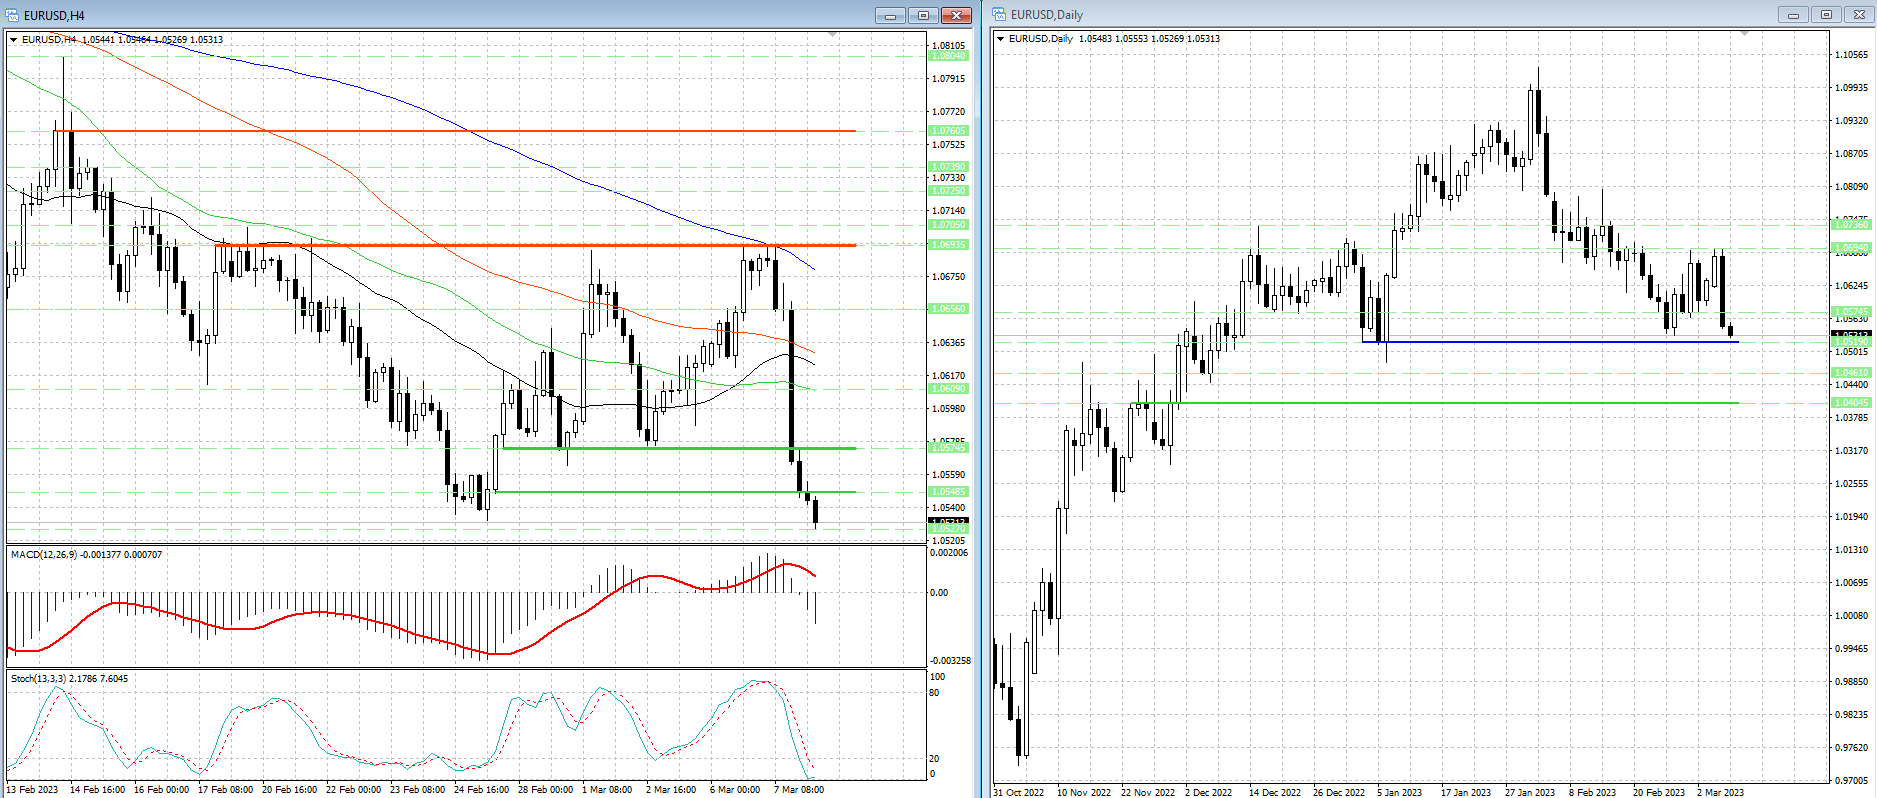Click the lower orange resistance line on H4
Viewport: 1877px width, 798px height.
coord(536,245)
